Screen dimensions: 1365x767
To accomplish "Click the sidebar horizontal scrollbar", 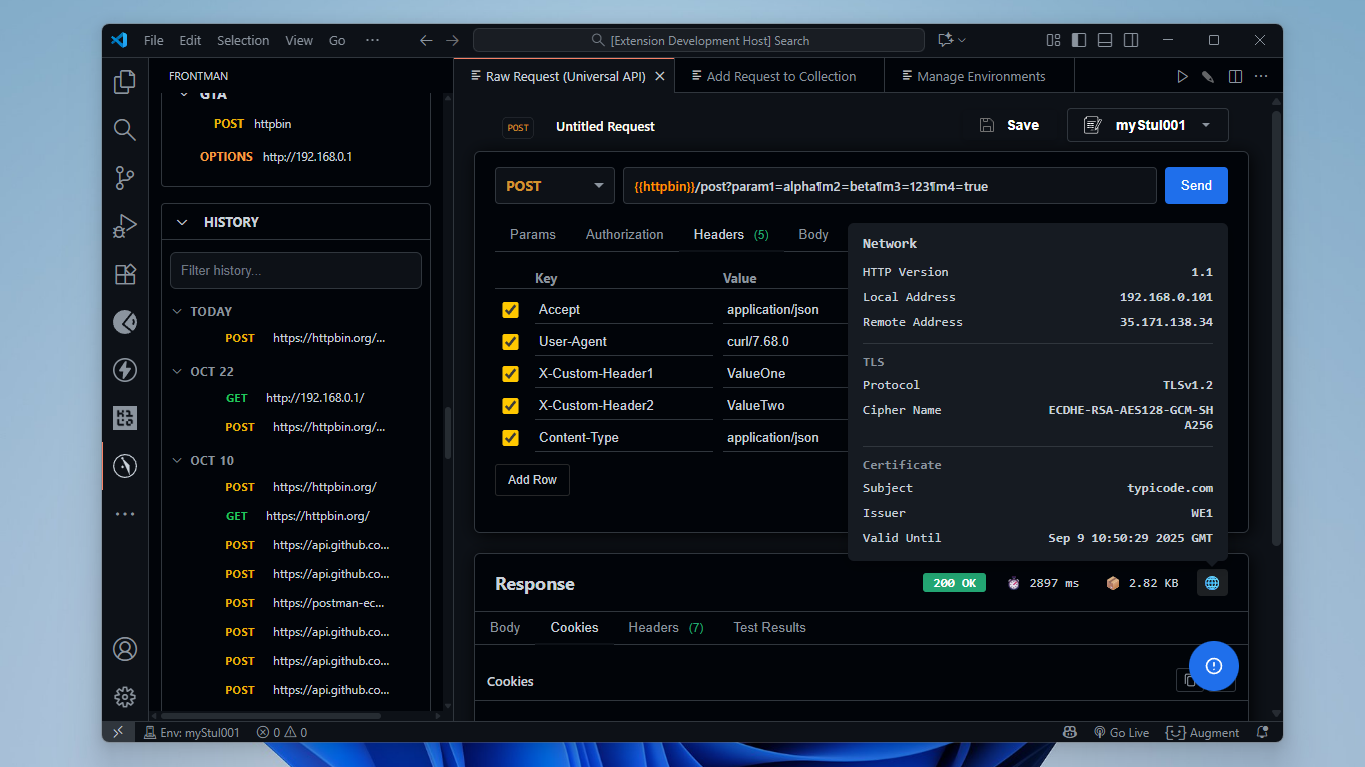I will pyautogui.click(x=272, y=715).
